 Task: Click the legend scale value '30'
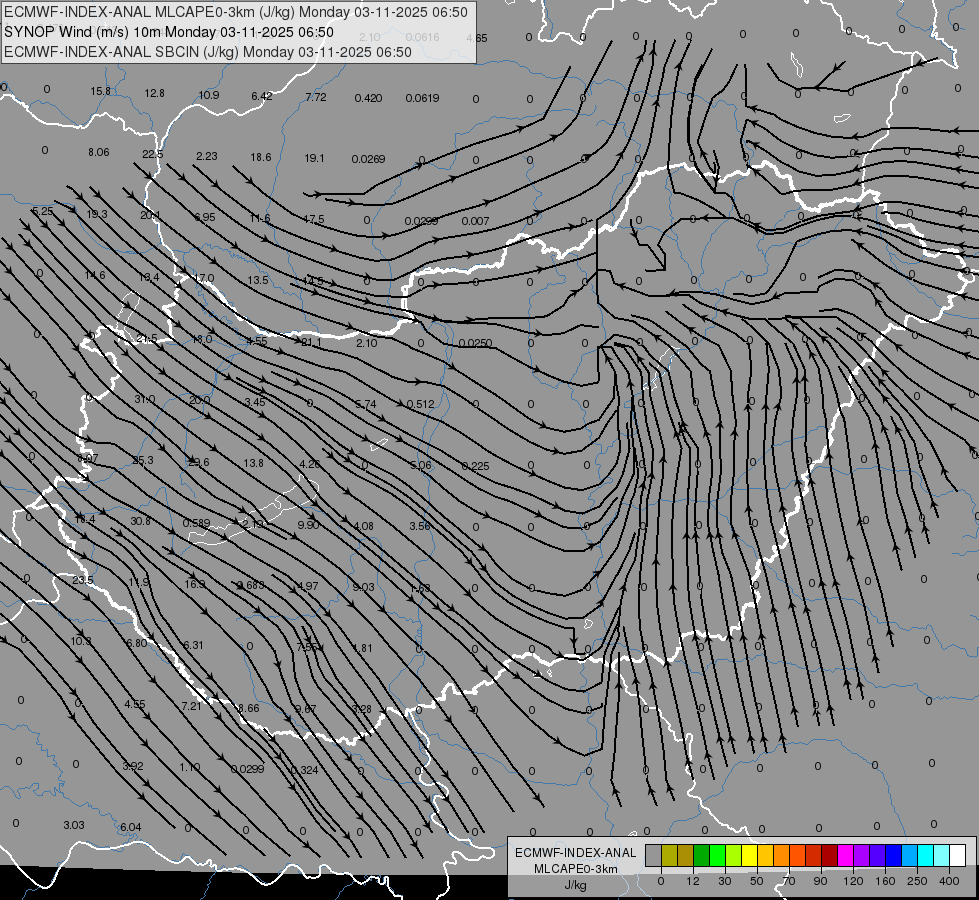[x=724, y=881]
